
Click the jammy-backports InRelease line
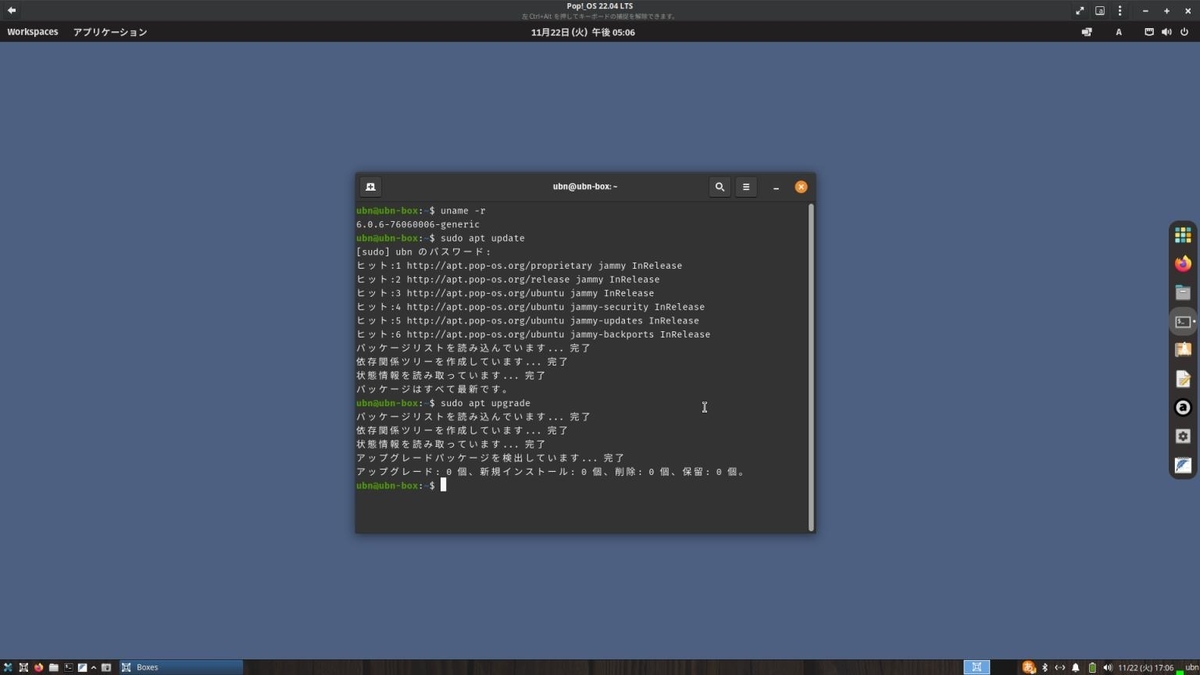(x=533, y=334)
